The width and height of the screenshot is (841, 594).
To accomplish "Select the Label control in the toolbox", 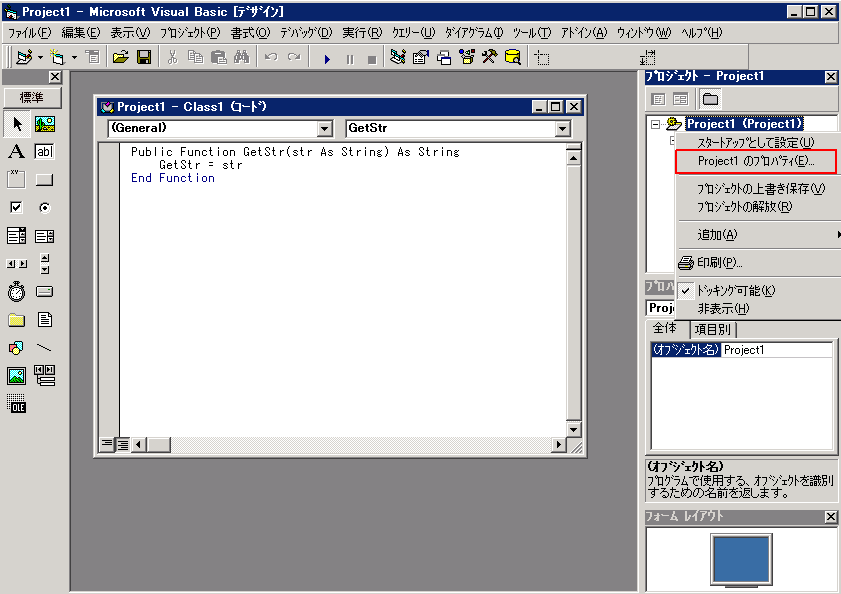I will pos(16,150).
